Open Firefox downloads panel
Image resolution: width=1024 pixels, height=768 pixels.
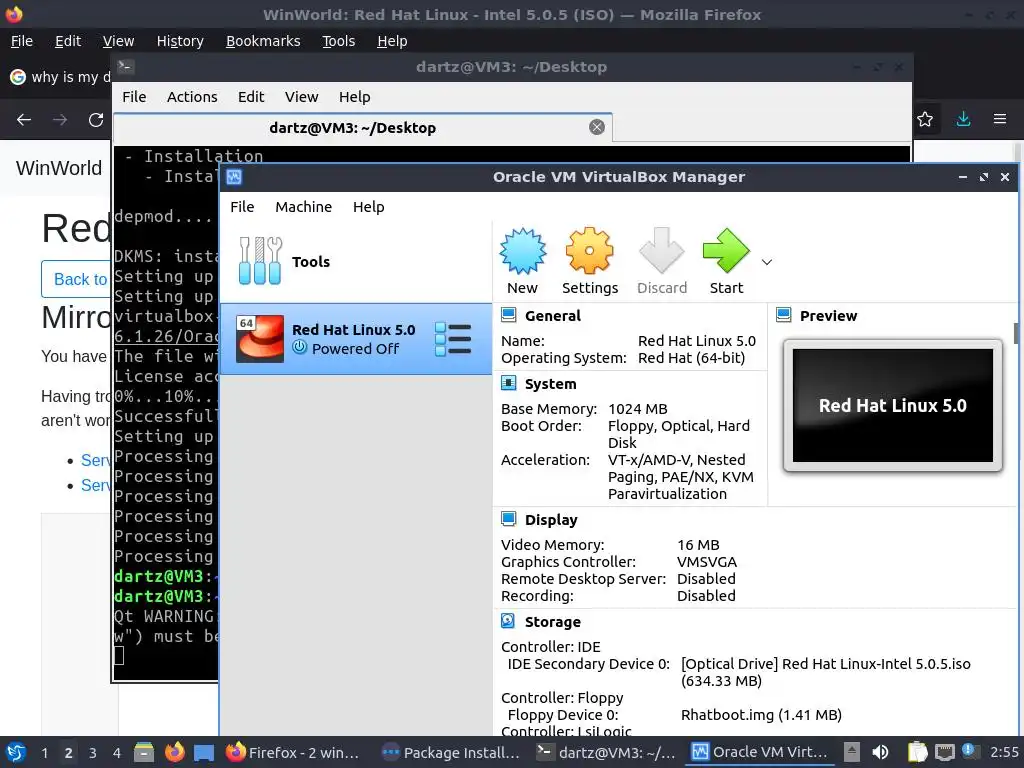(963, 120)
